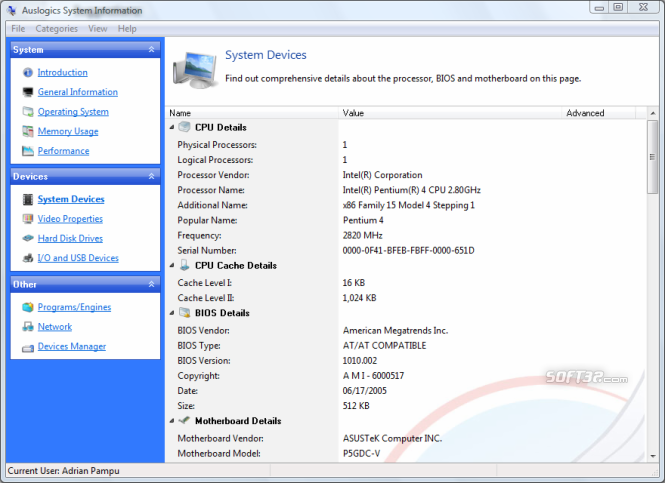Viewport: 665px width, 483px height.
Task: Click the Introduction info icon
Action: coord(28,73)
